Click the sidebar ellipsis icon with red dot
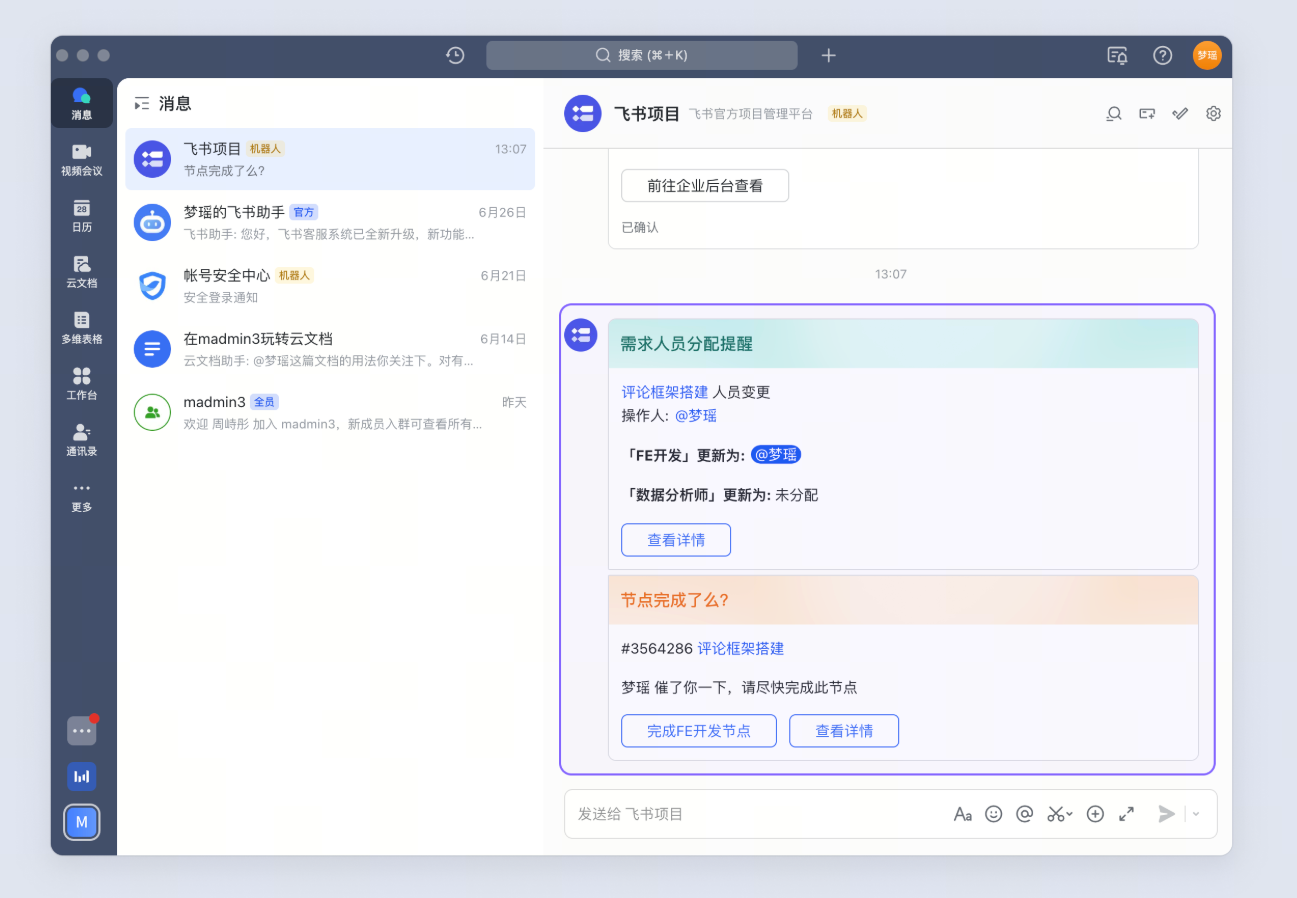Viewport: 1297px width, 898px height. point(82,731)
